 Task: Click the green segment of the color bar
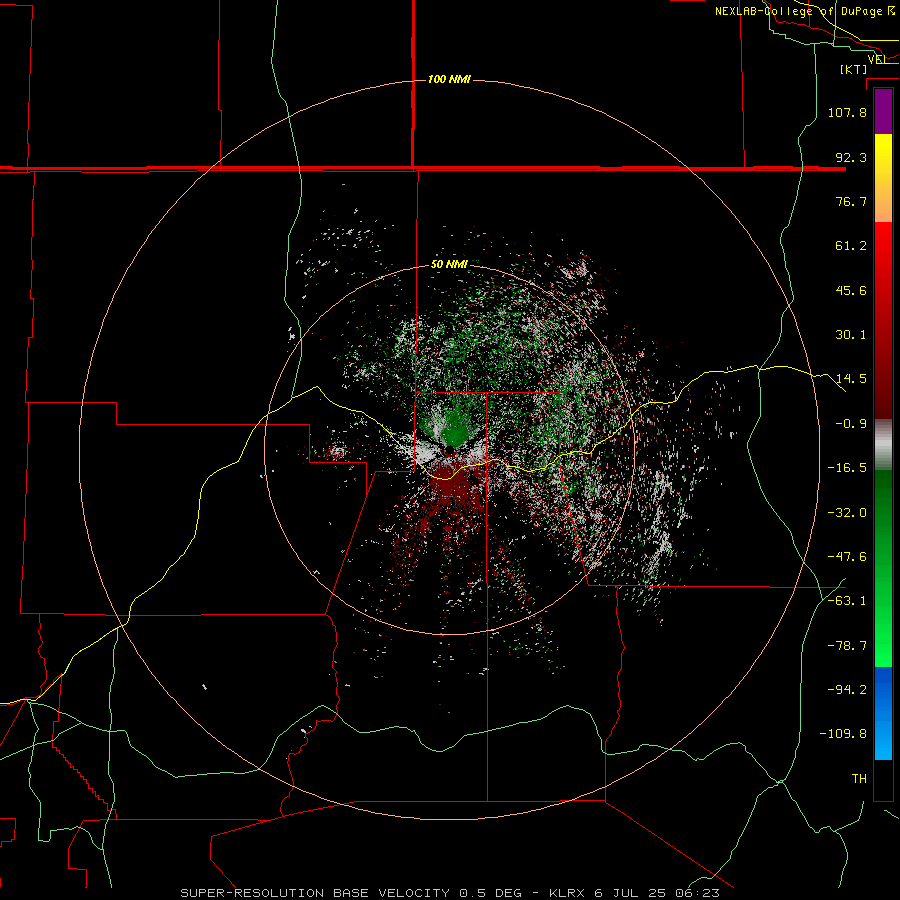point(883,568)
